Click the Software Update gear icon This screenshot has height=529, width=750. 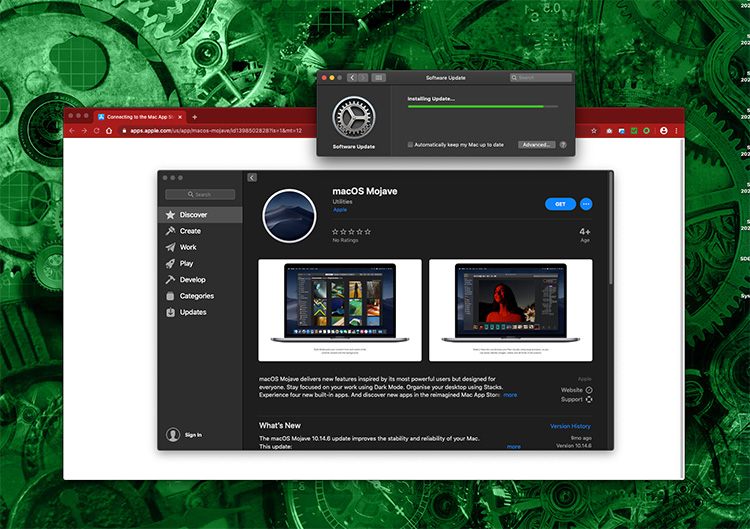tap(354, 117)
